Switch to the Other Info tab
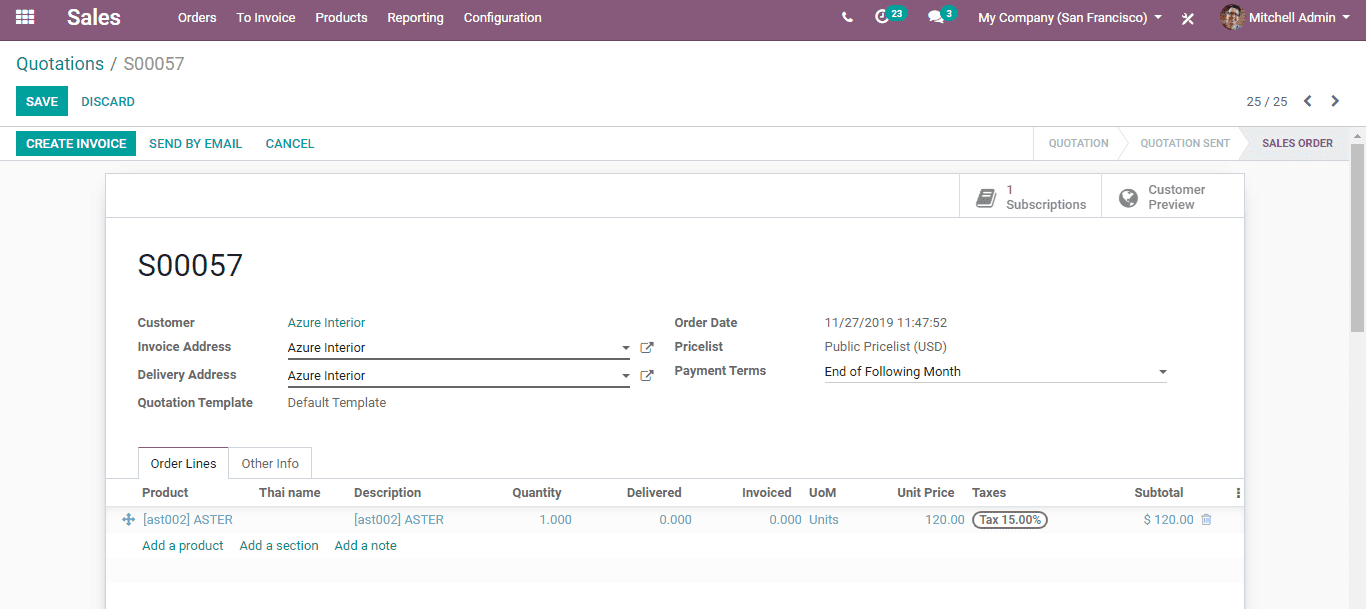The height and width of the screenshot is (609, 1366). (x=270, y=464)
